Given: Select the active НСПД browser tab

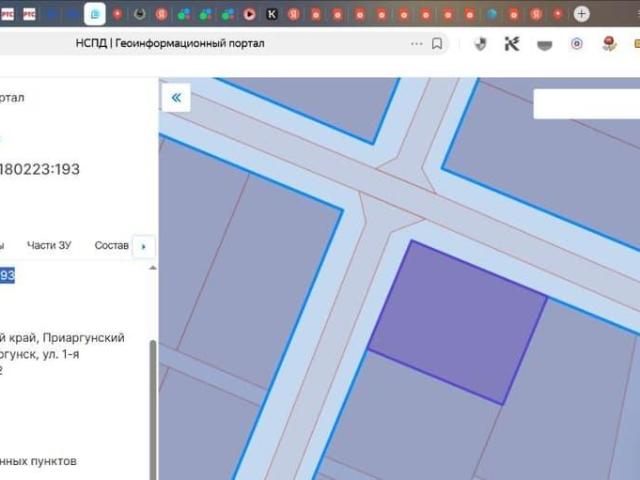Looking at the screenshot, I should [95, 14].
